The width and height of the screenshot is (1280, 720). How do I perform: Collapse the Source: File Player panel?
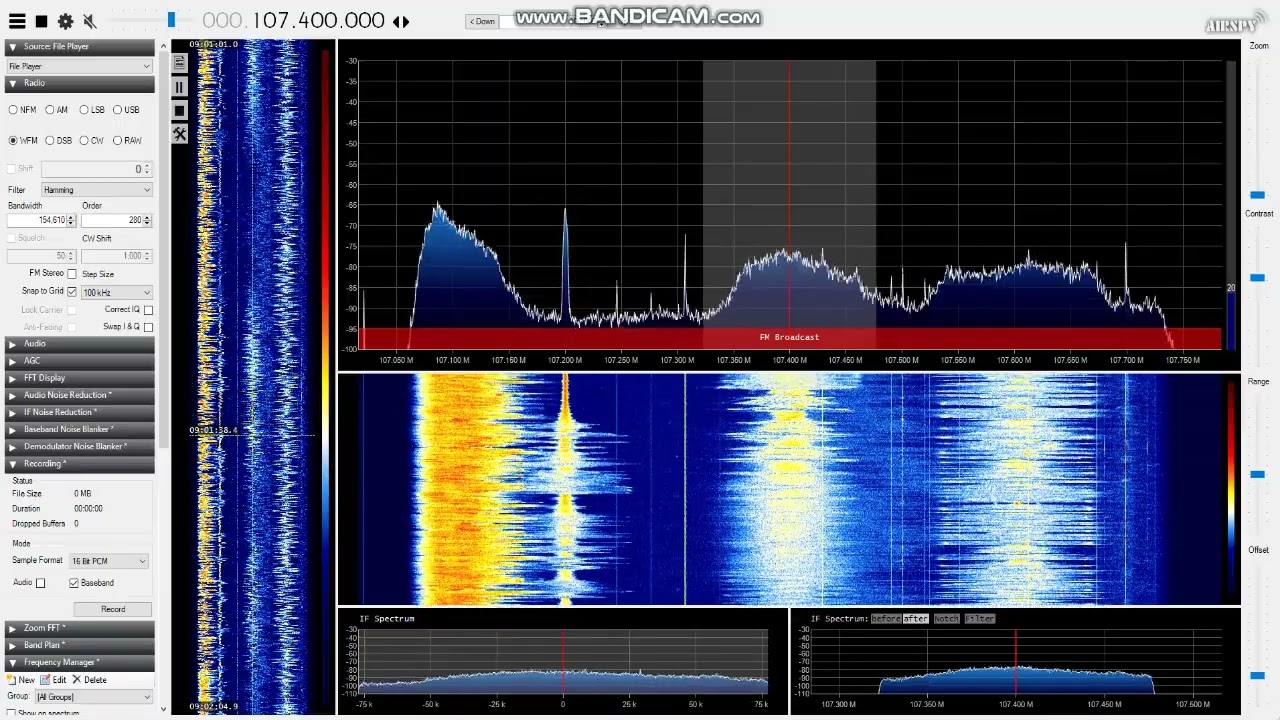[x=80, y=47]
